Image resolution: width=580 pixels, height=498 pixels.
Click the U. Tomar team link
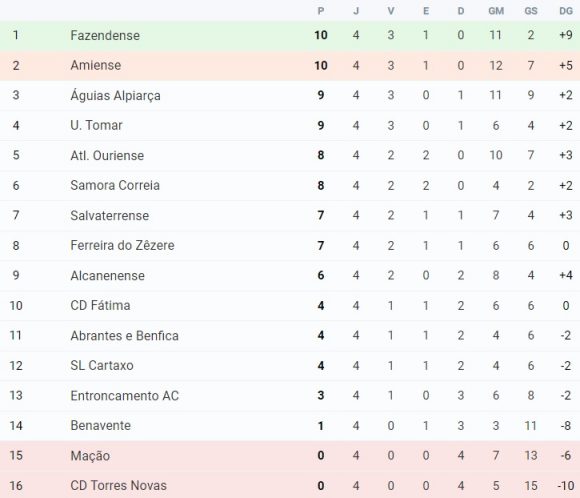click(x=96, y=125)
